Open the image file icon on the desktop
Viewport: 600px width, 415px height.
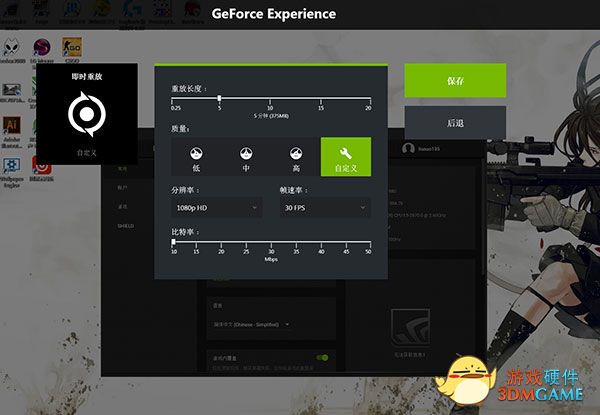point(11,92)
